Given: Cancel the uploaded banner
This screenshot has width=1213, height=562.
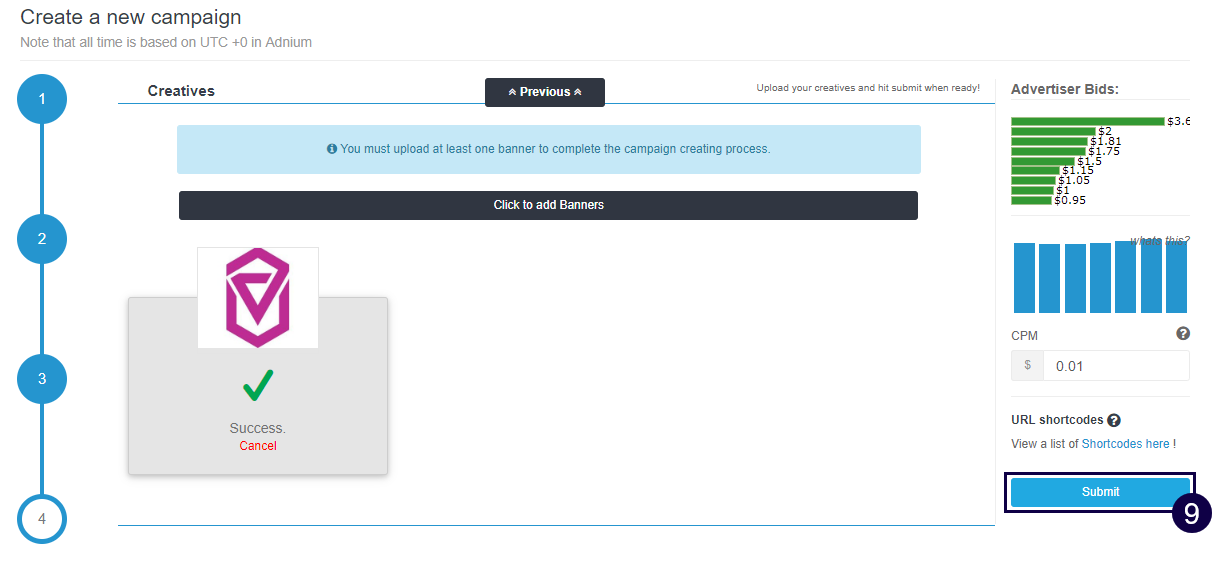Looking at the screenshot, I should 258,446.
